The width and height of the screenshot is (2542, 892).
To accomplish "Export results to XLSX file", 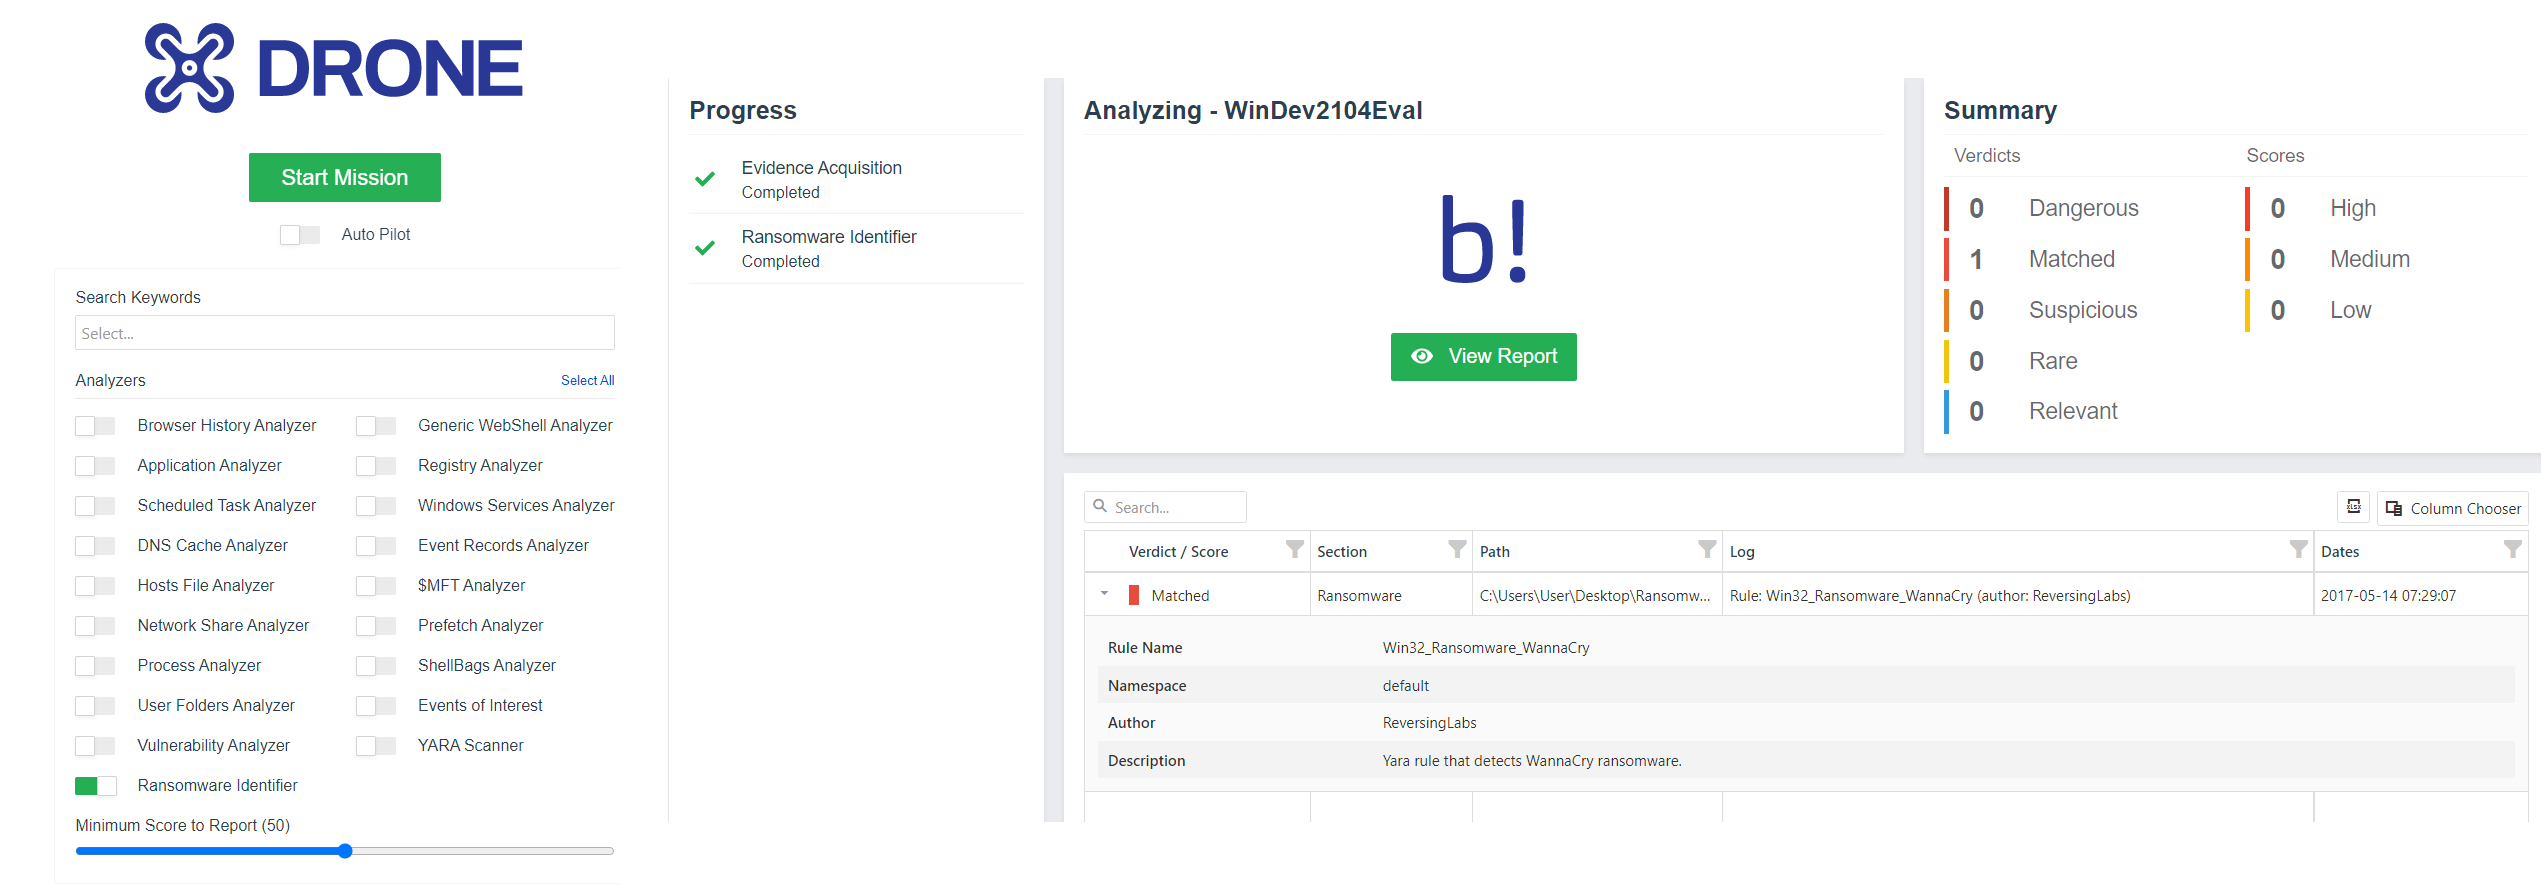I will pyautogui.click(x=2353, y=507).
